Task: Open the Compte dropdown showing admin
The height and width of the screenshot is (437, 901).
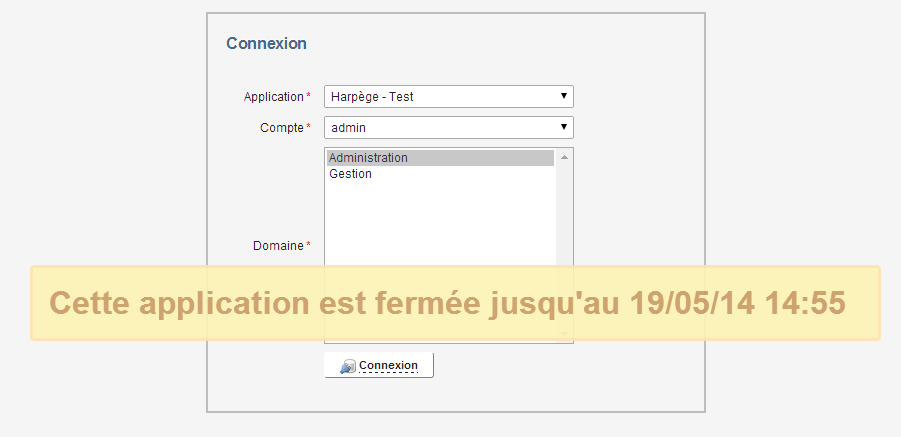Action: 440,128
